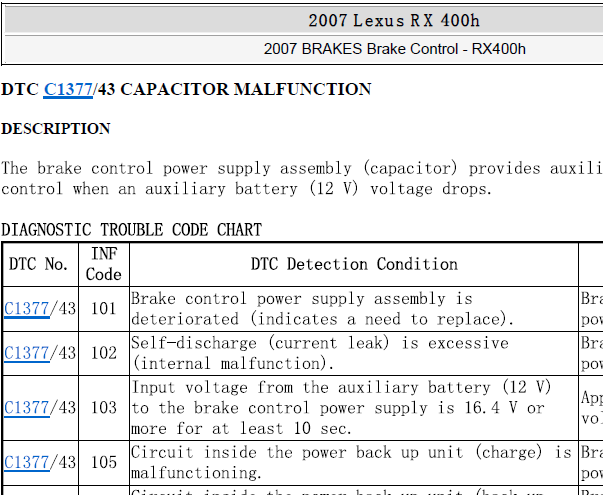Click 'DIAGNOSTIC TROUBLE CODE CHART' heading
The image size is (603, 495).
[x=132, y=230]
